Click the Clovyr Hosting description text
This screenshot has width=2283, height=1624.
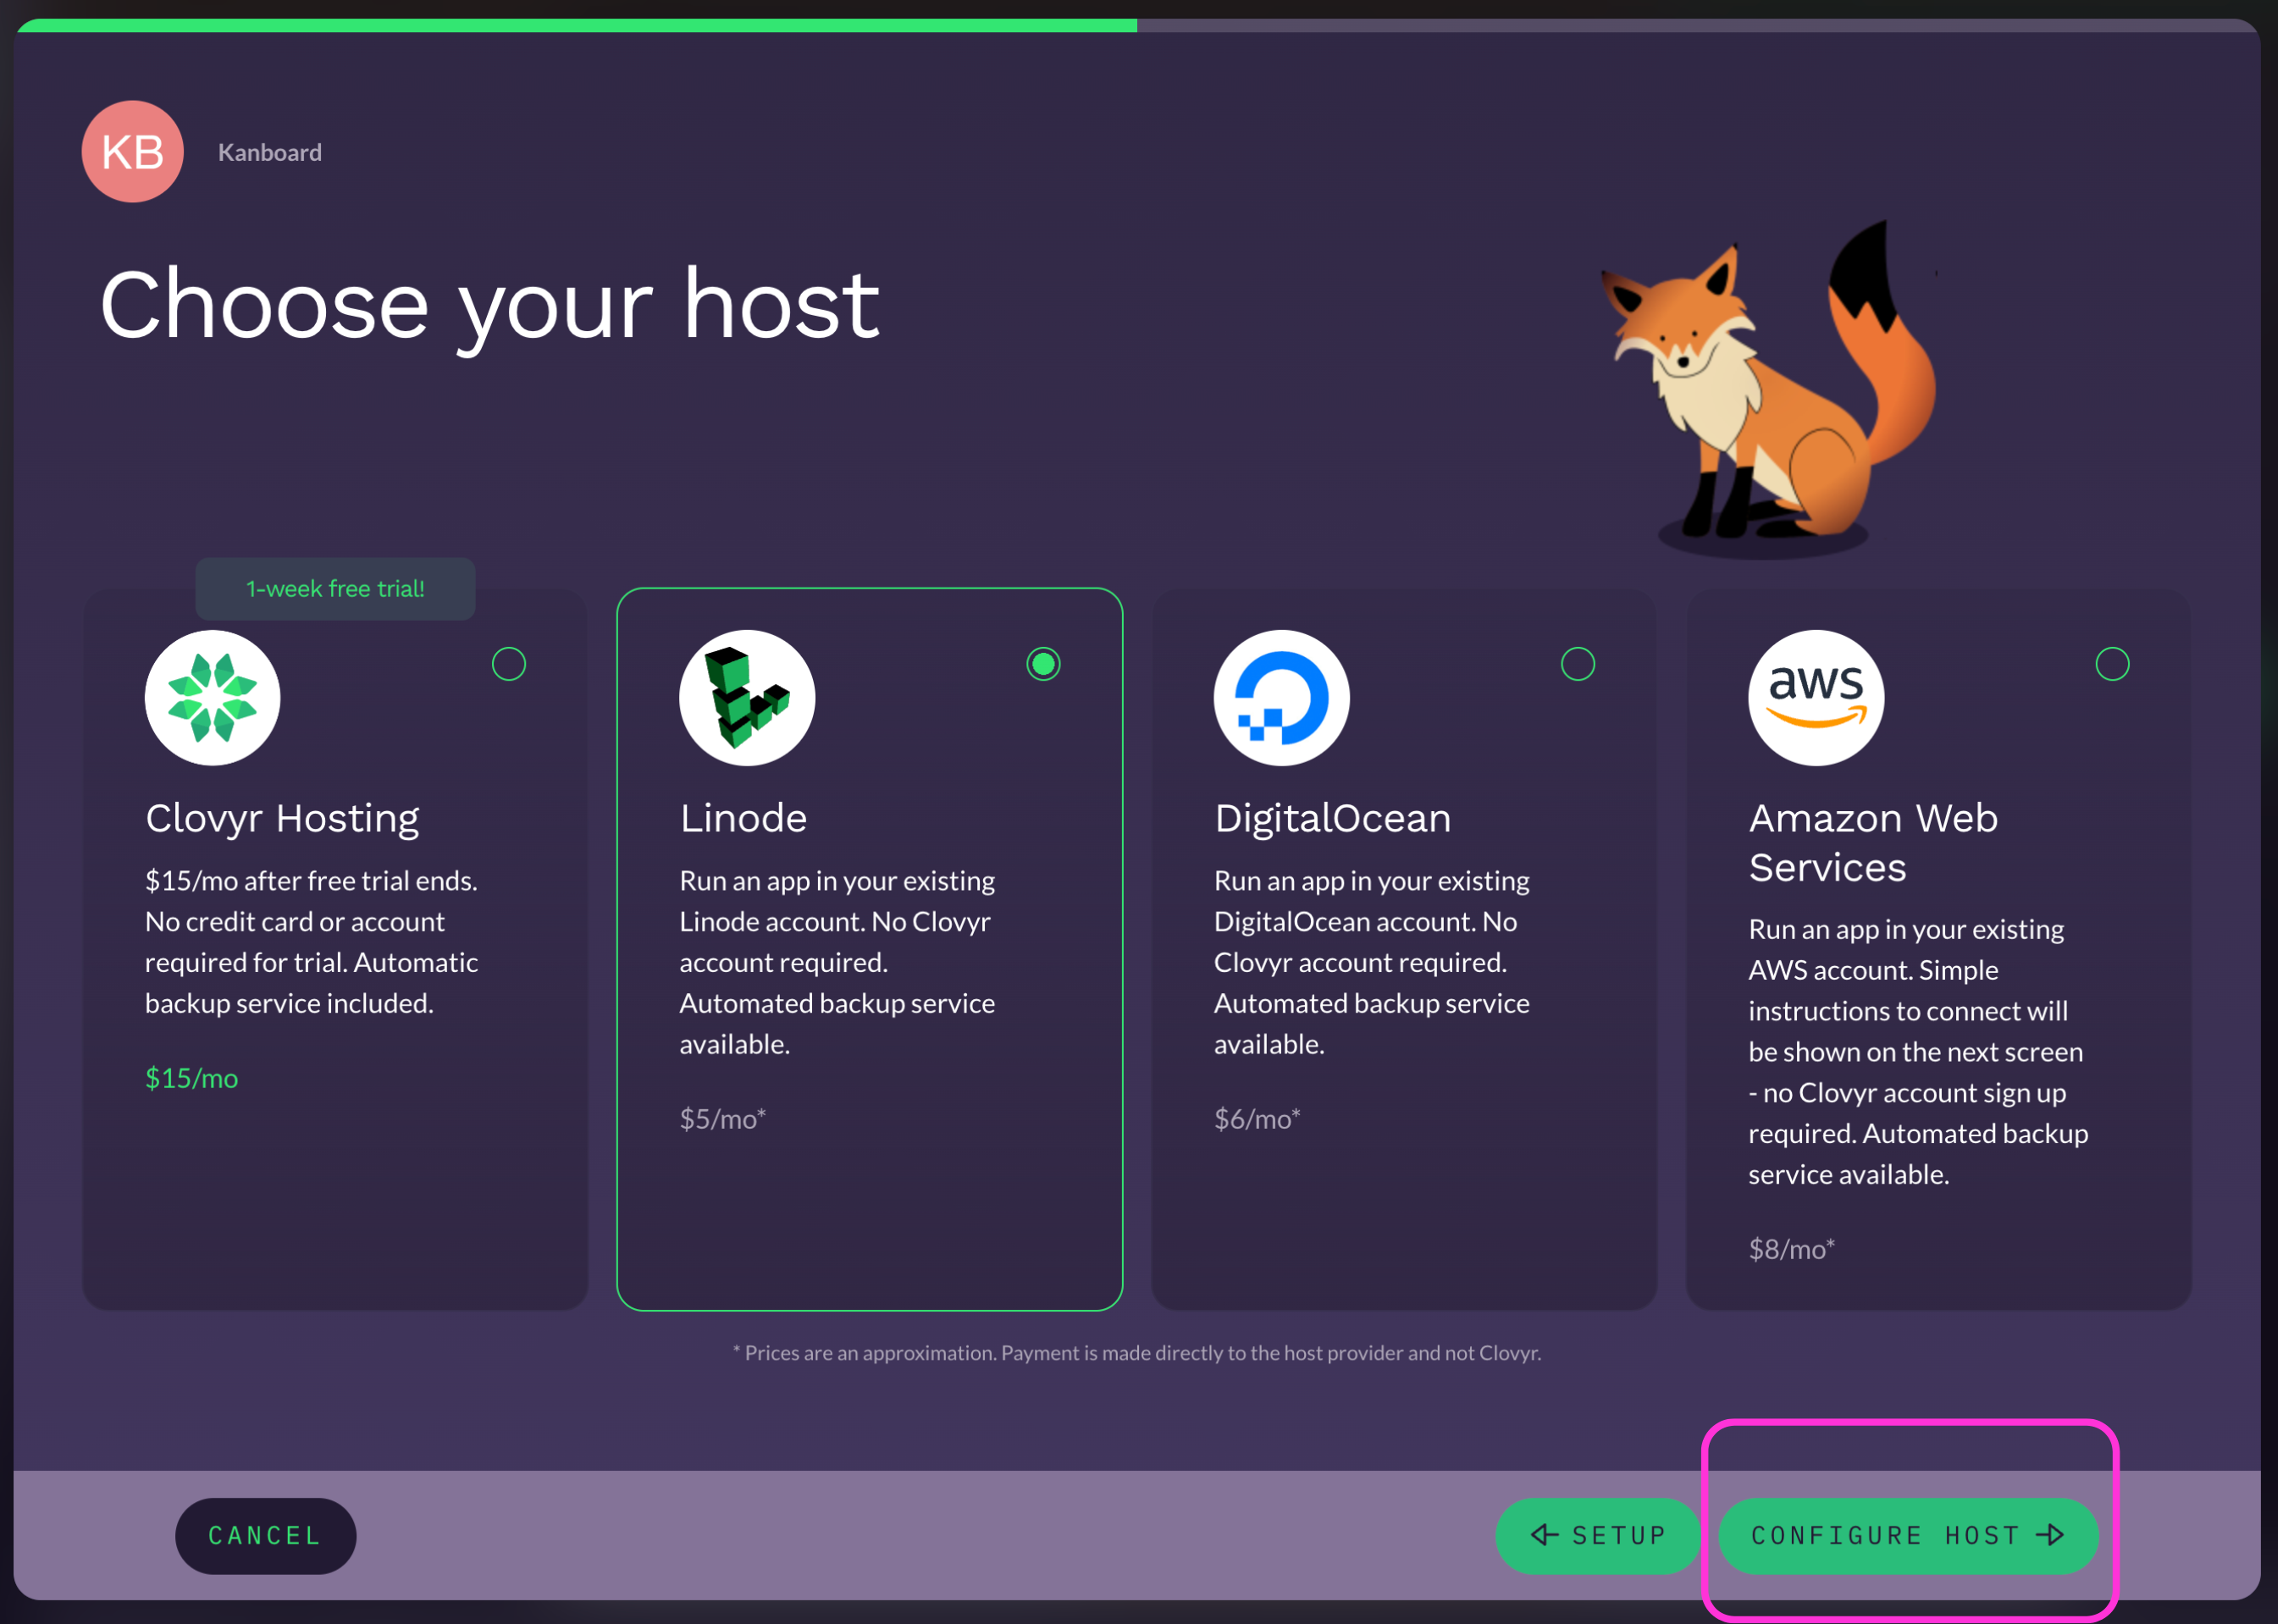pos(312,943)
